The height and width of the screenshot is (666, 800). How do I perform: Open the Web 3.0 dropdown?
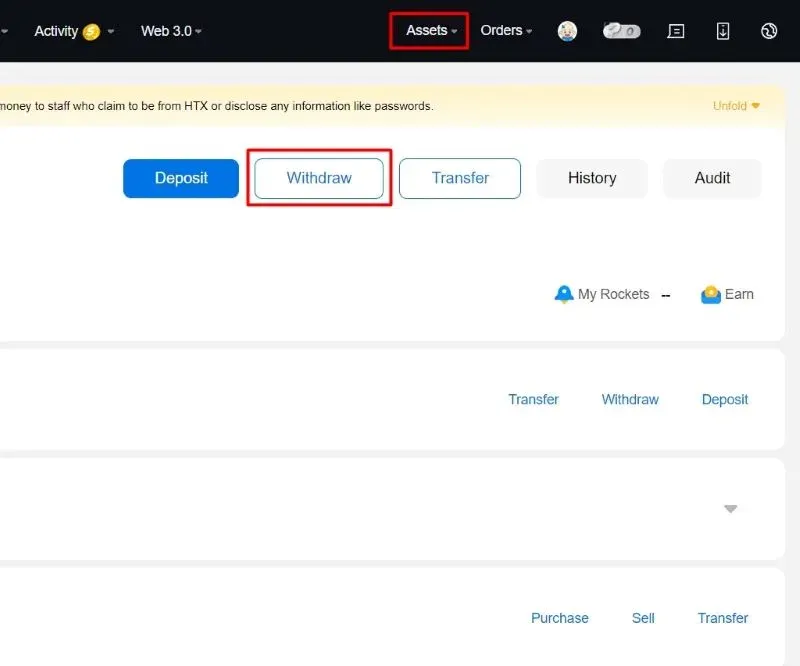(168, 31)
